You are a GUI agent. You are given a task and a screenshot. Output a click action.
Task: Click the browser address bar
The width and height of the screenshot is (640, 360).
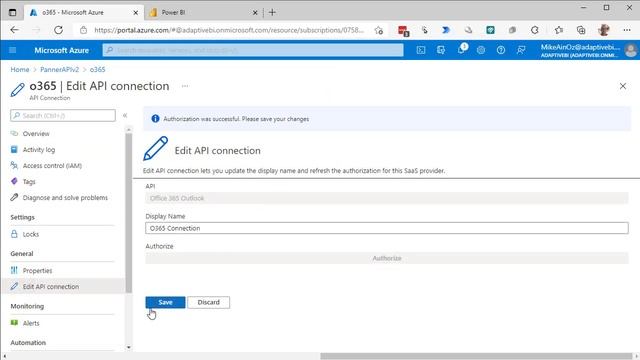click(229, 30)
